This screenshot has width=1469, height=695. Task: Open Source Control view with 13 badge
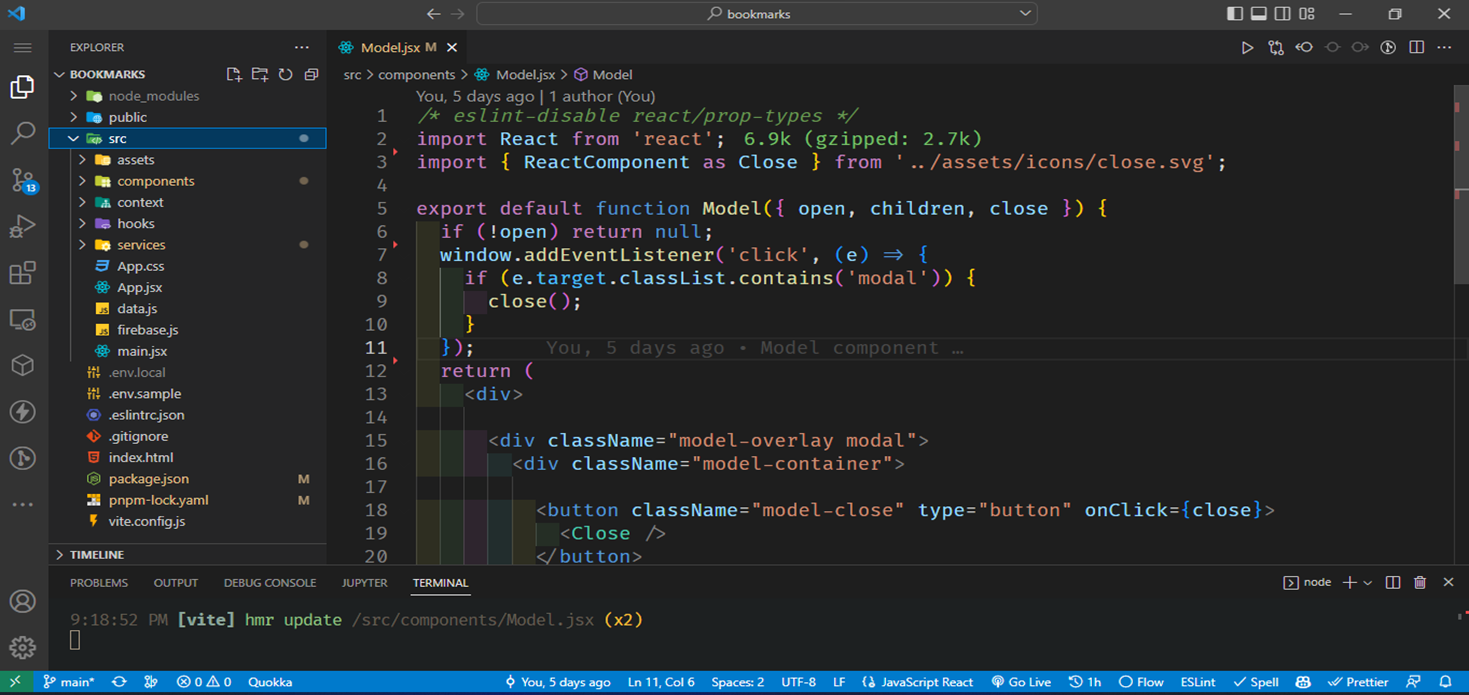pyautogui.click(x=22, y=180)
